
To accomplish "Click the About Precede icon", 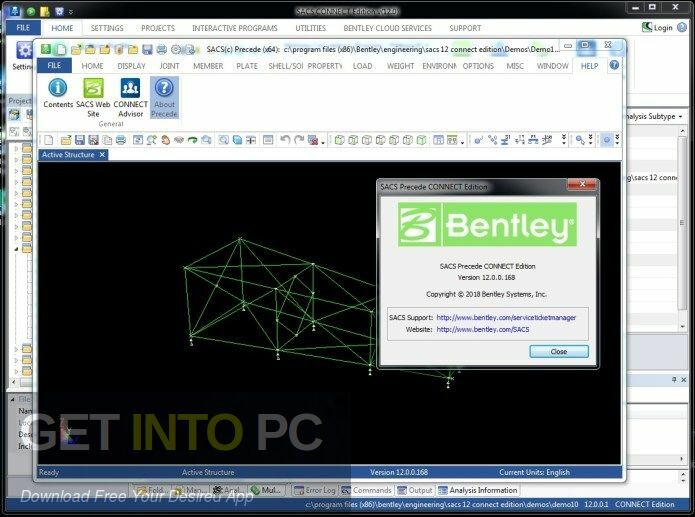I will [164, 98].
